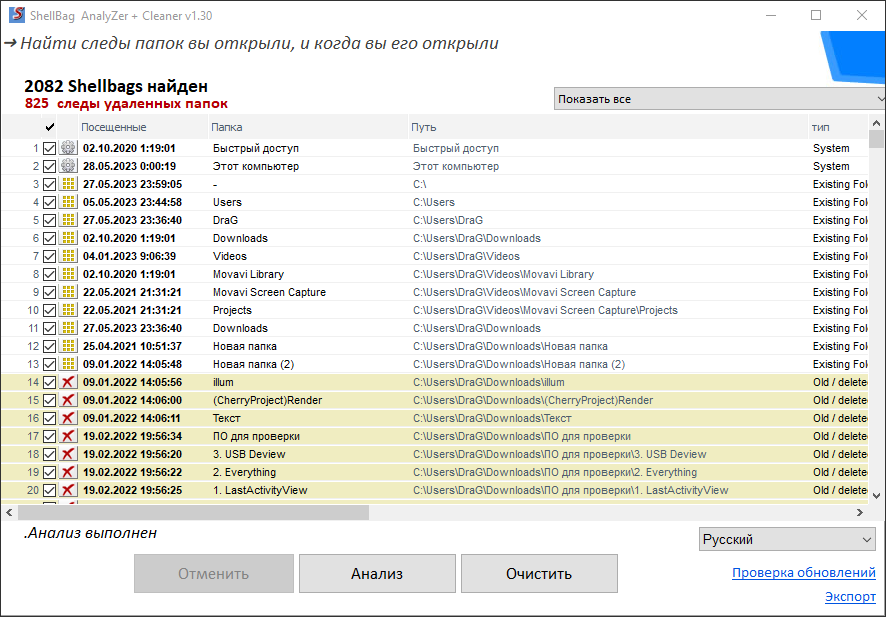Open the Русский language dropdown
The image size is (886, 617).
click(786, 540)
